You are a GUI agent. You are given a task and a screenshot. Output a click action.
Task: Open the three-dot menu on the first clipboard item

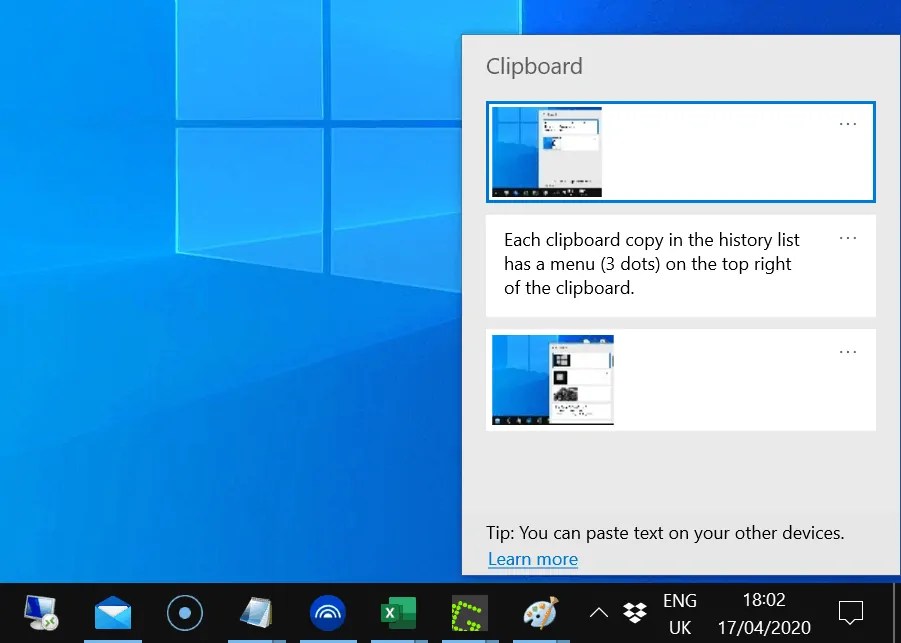tap(847, 123)
